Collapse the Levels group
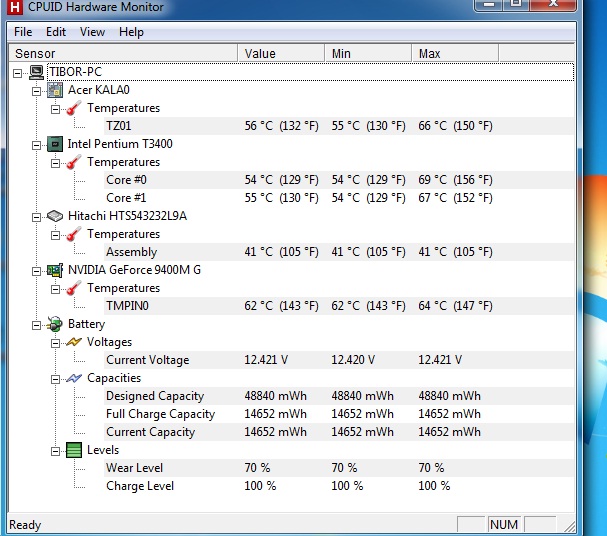Screen dimensions: 607x536 pos(55,451)
